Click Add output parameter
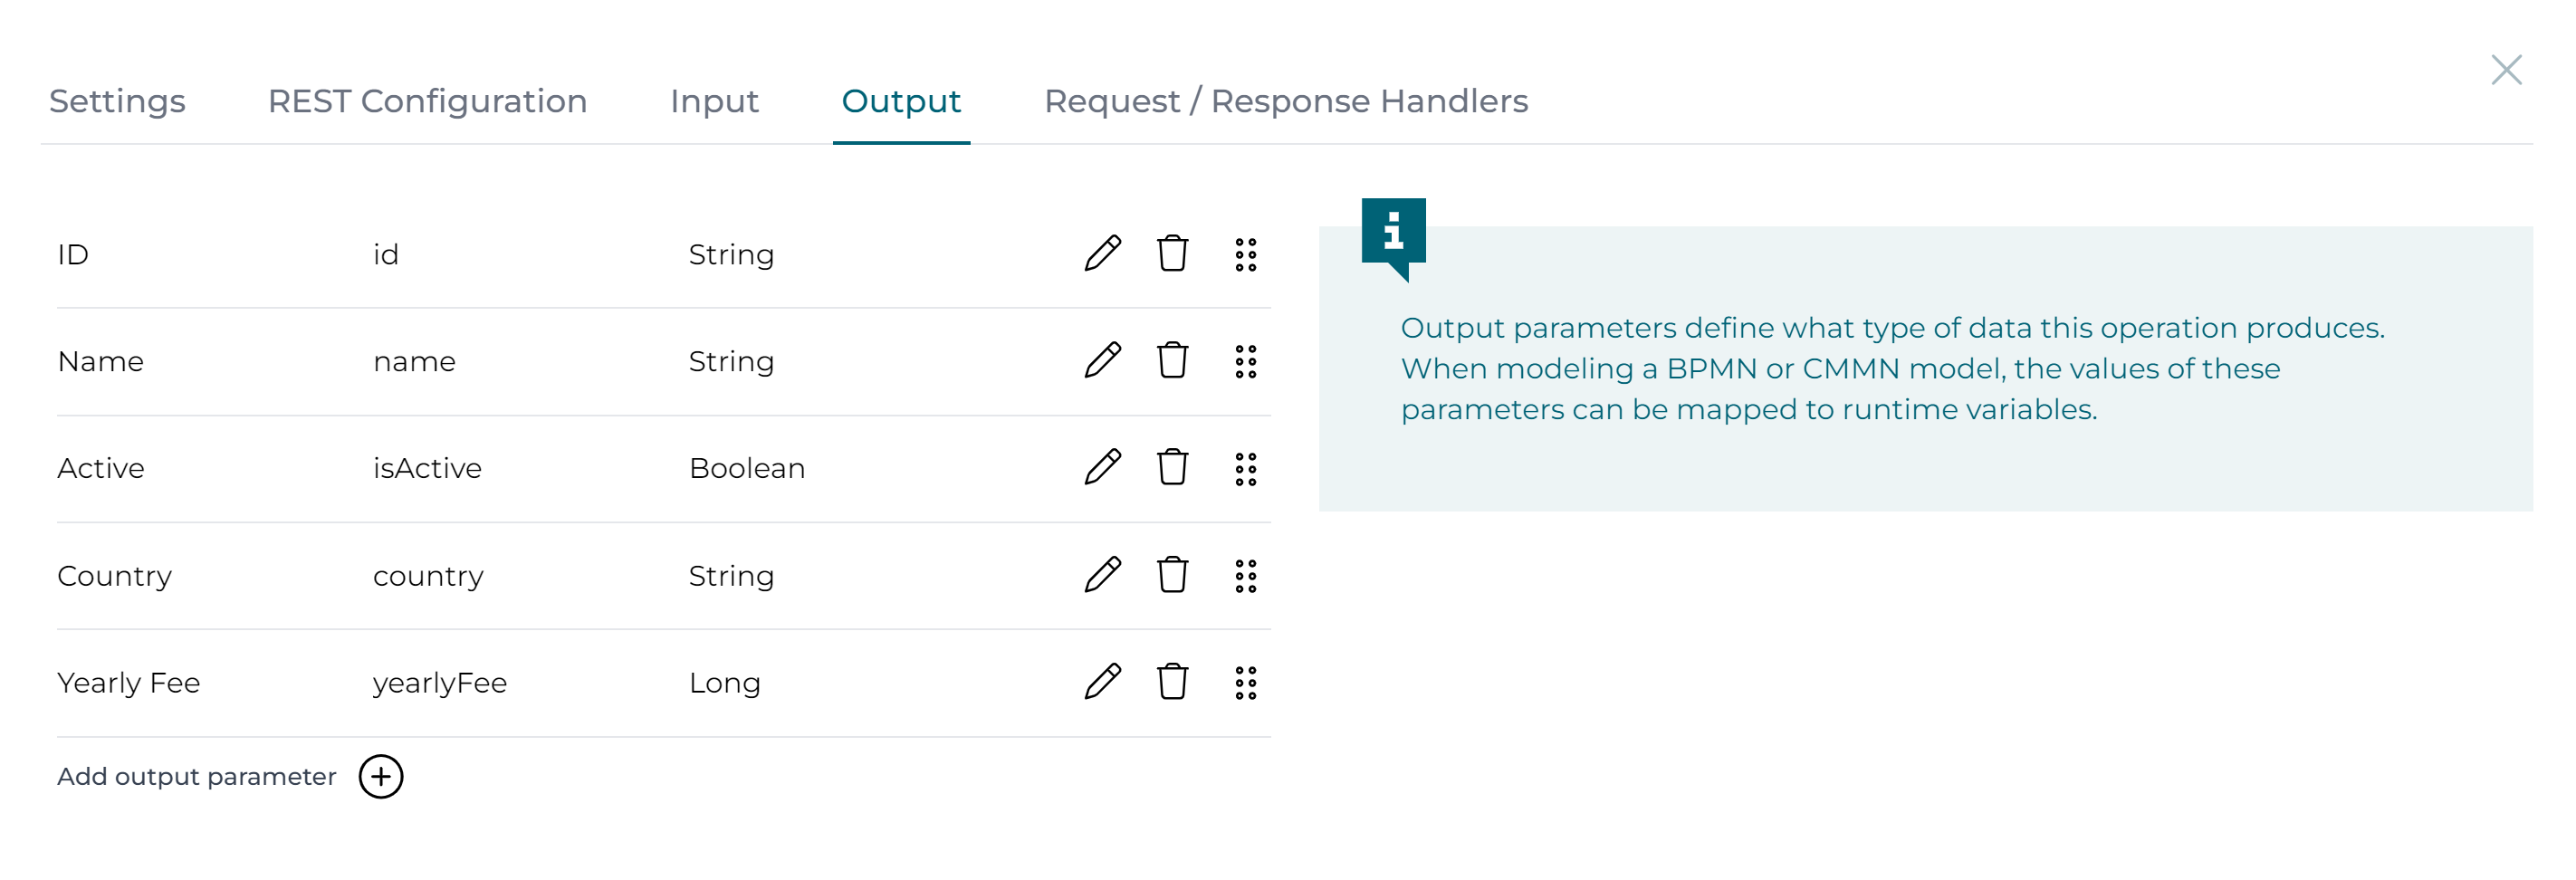 196,775
